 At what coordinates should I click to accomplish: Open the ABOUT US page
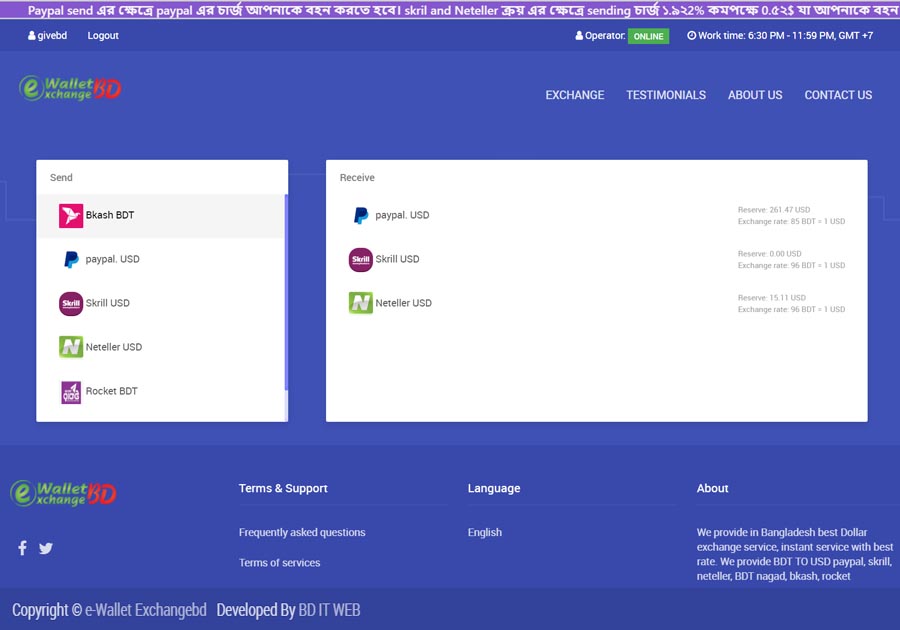(755, 95)
